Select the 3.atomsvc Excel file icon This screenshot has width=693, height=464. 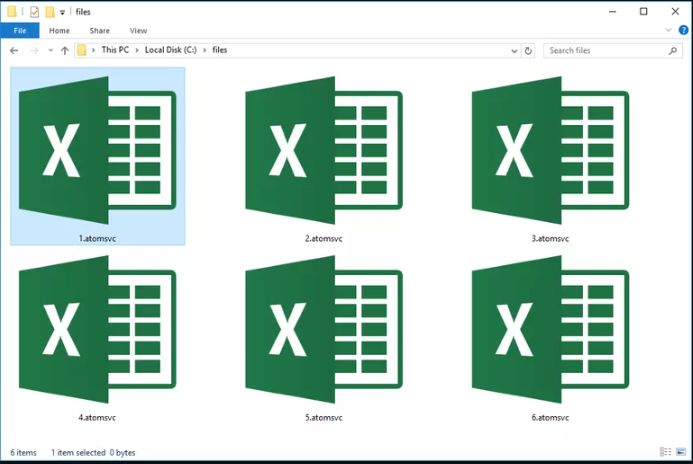550,150
